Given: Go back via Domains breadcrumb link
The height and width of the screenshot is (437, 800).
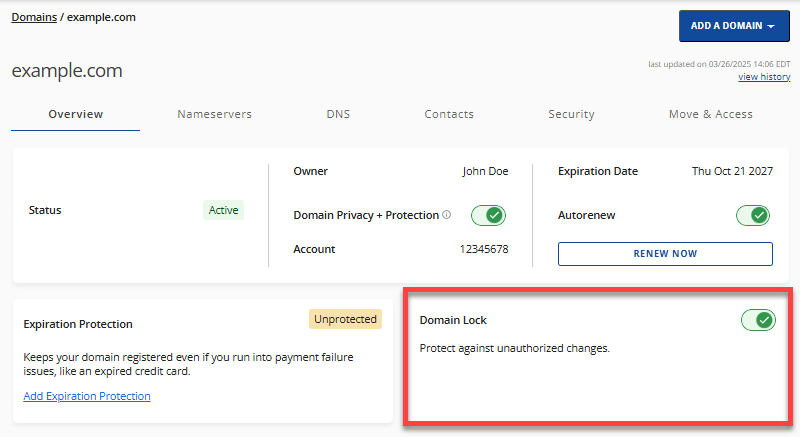Looking at the screenshot, I should tap(33, 17).
